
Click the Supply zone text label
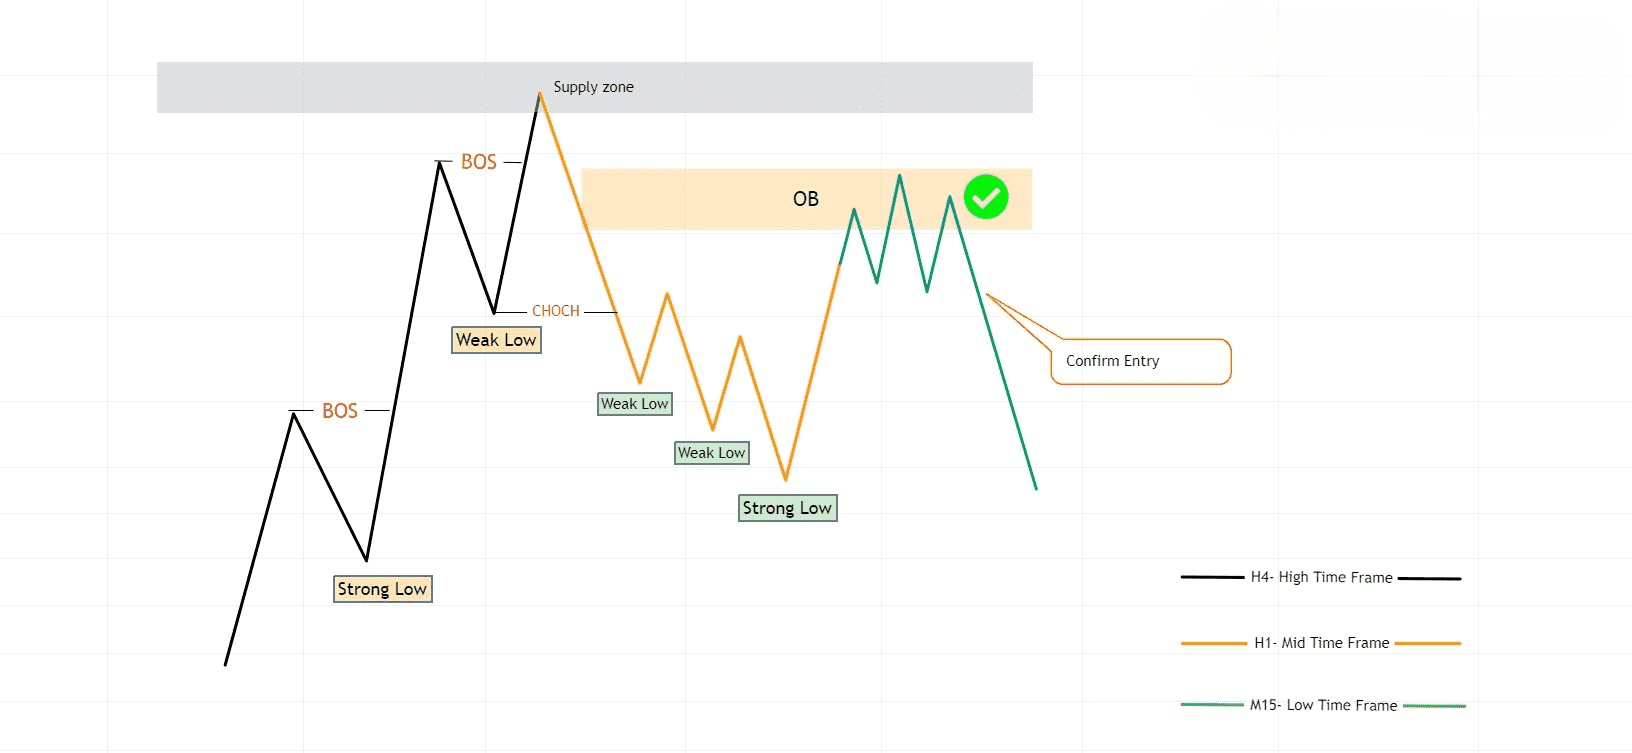(593, 87)
